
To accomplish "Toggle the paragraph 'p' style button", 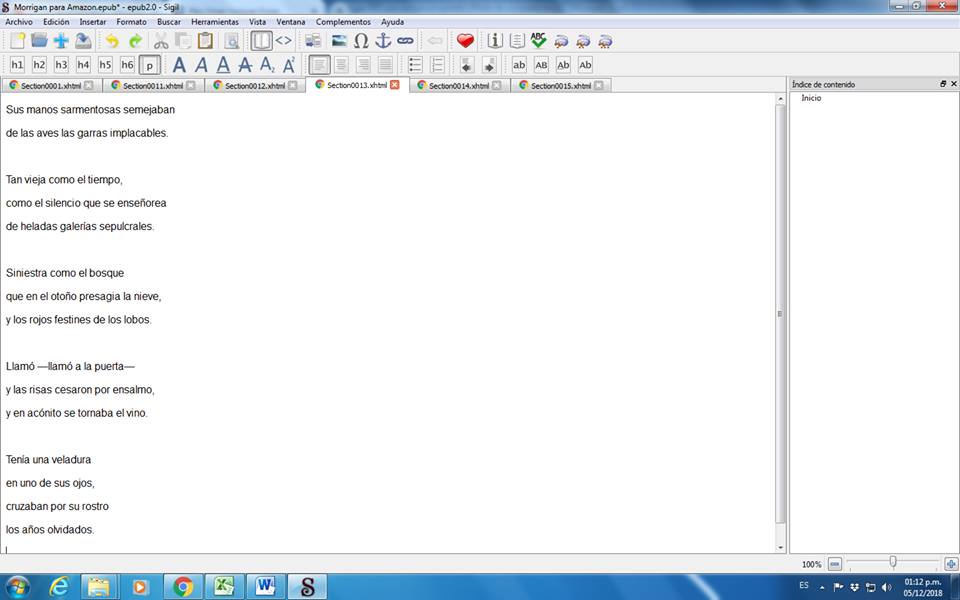I will coord(149,65).
